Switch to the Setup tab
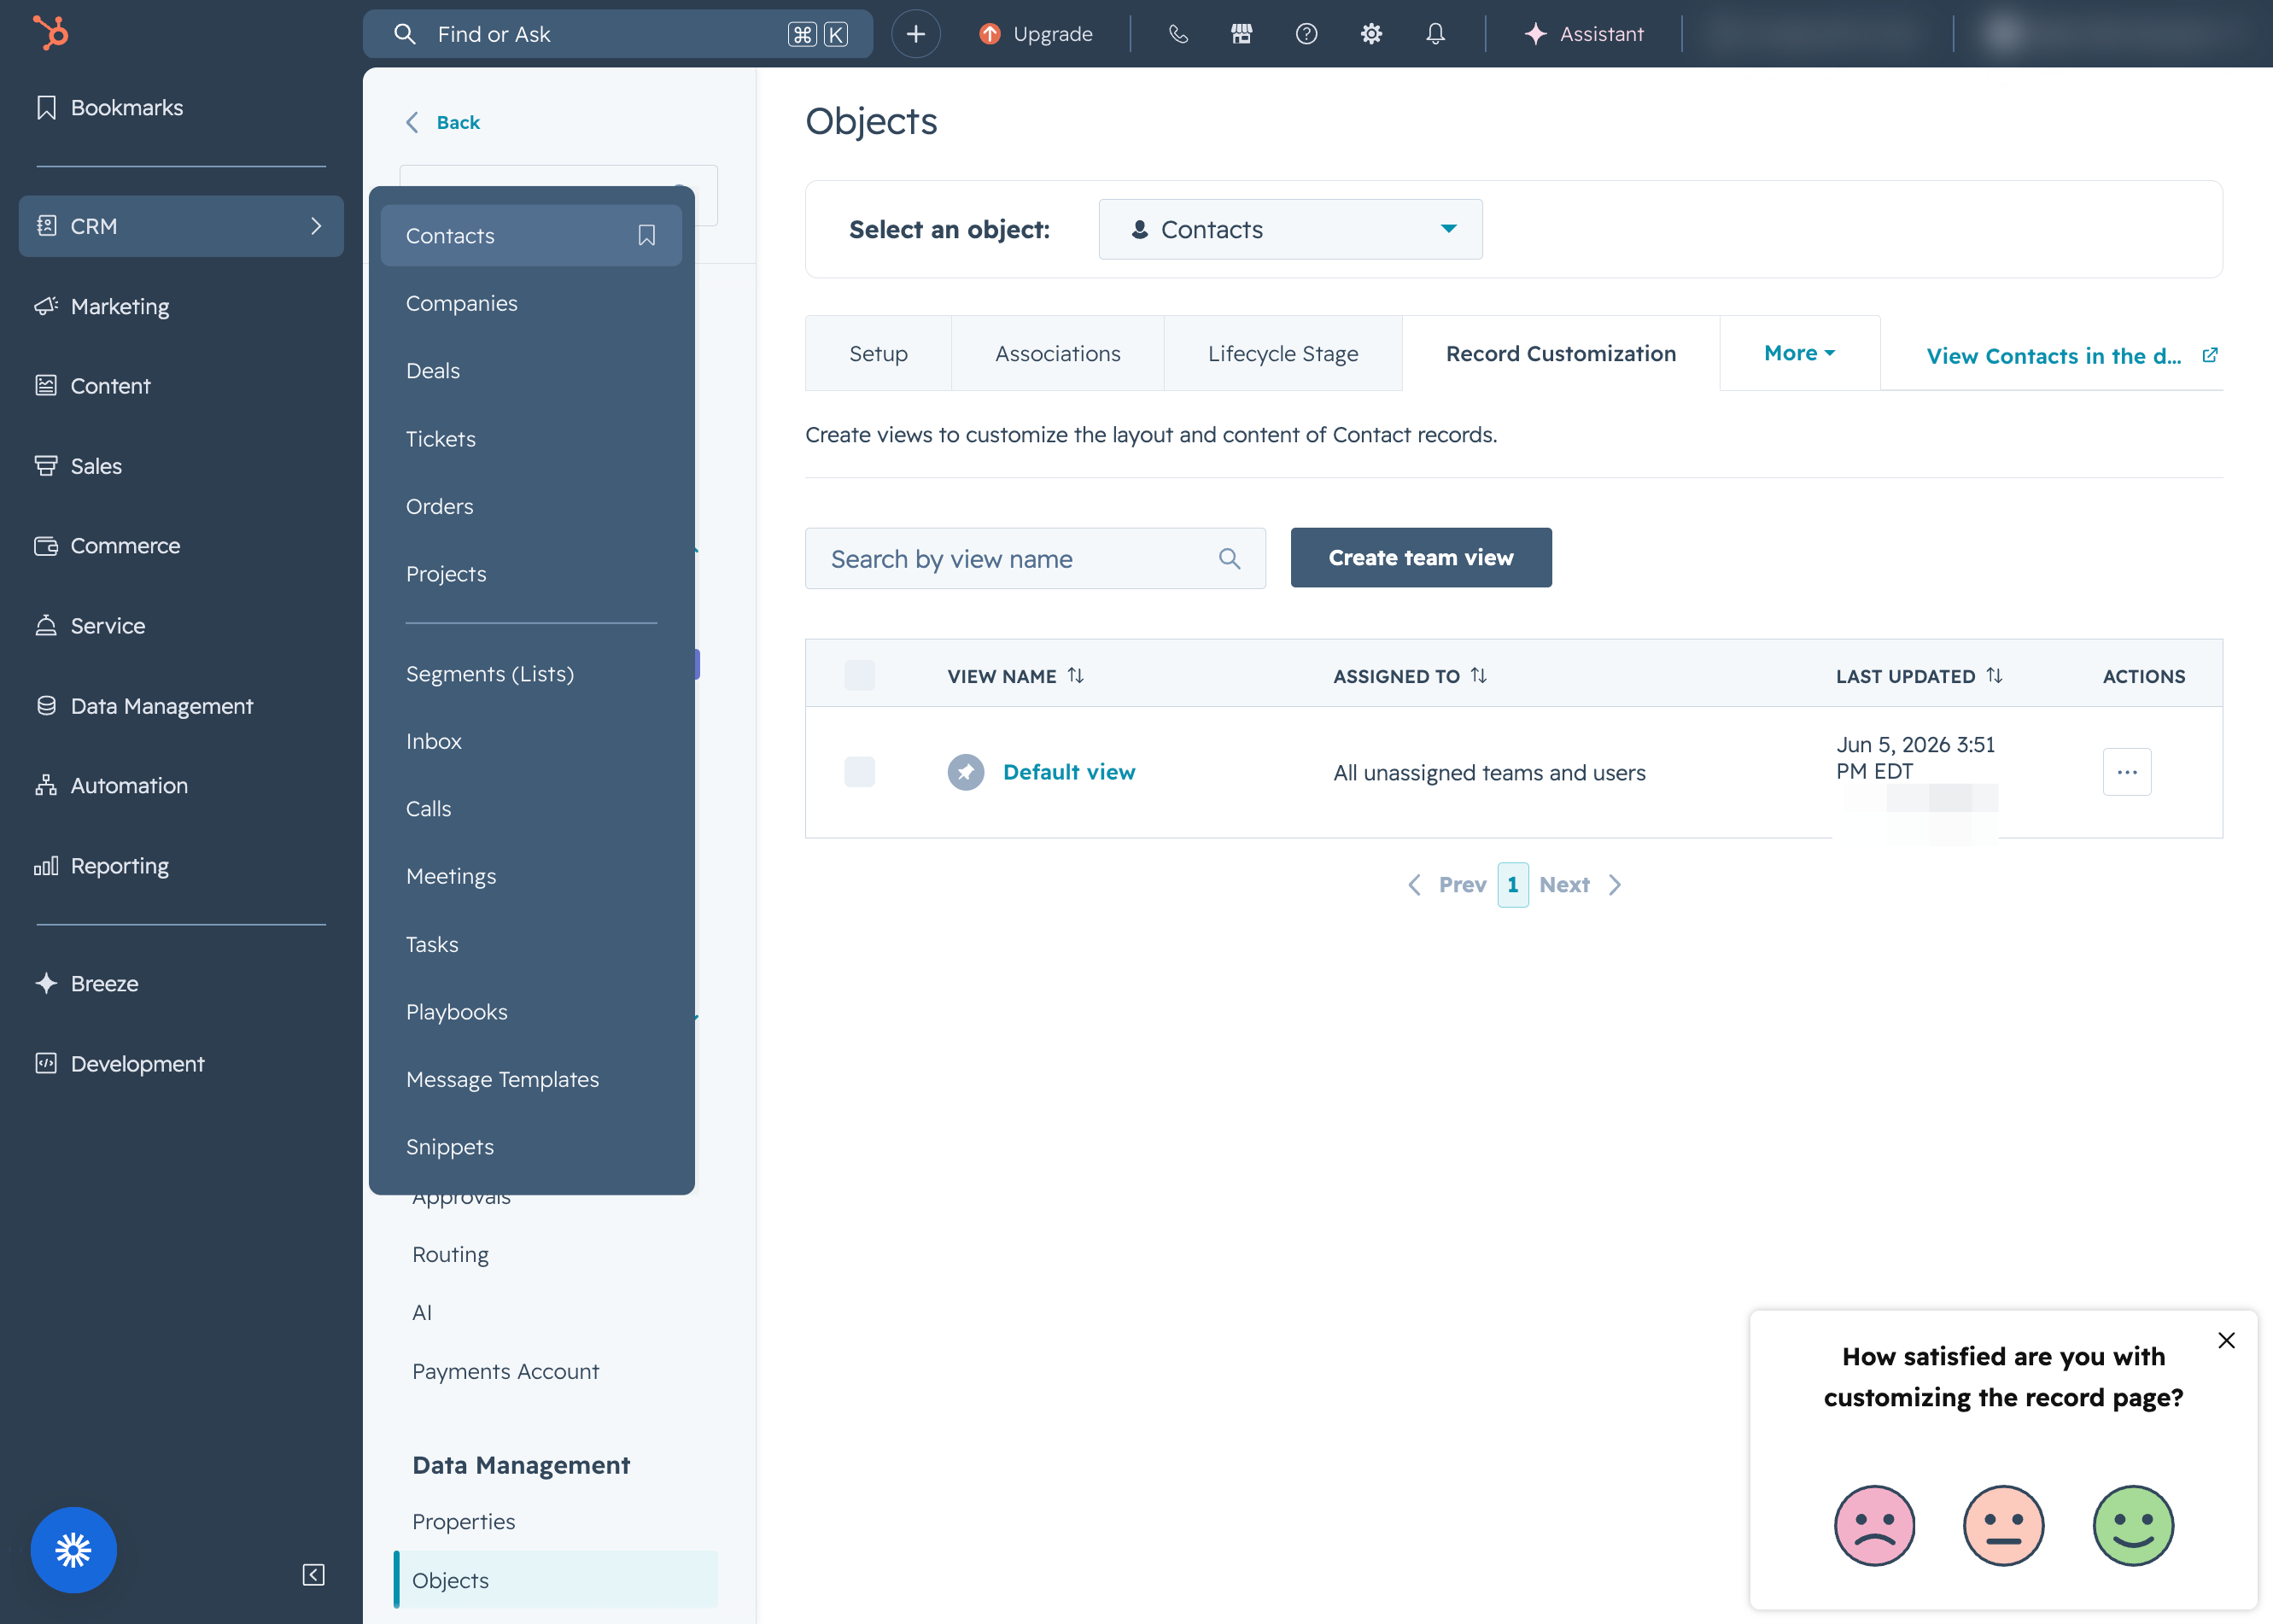Image resolution: width=2273 pixels, height=1624 pixels. [x=878, y=353]
